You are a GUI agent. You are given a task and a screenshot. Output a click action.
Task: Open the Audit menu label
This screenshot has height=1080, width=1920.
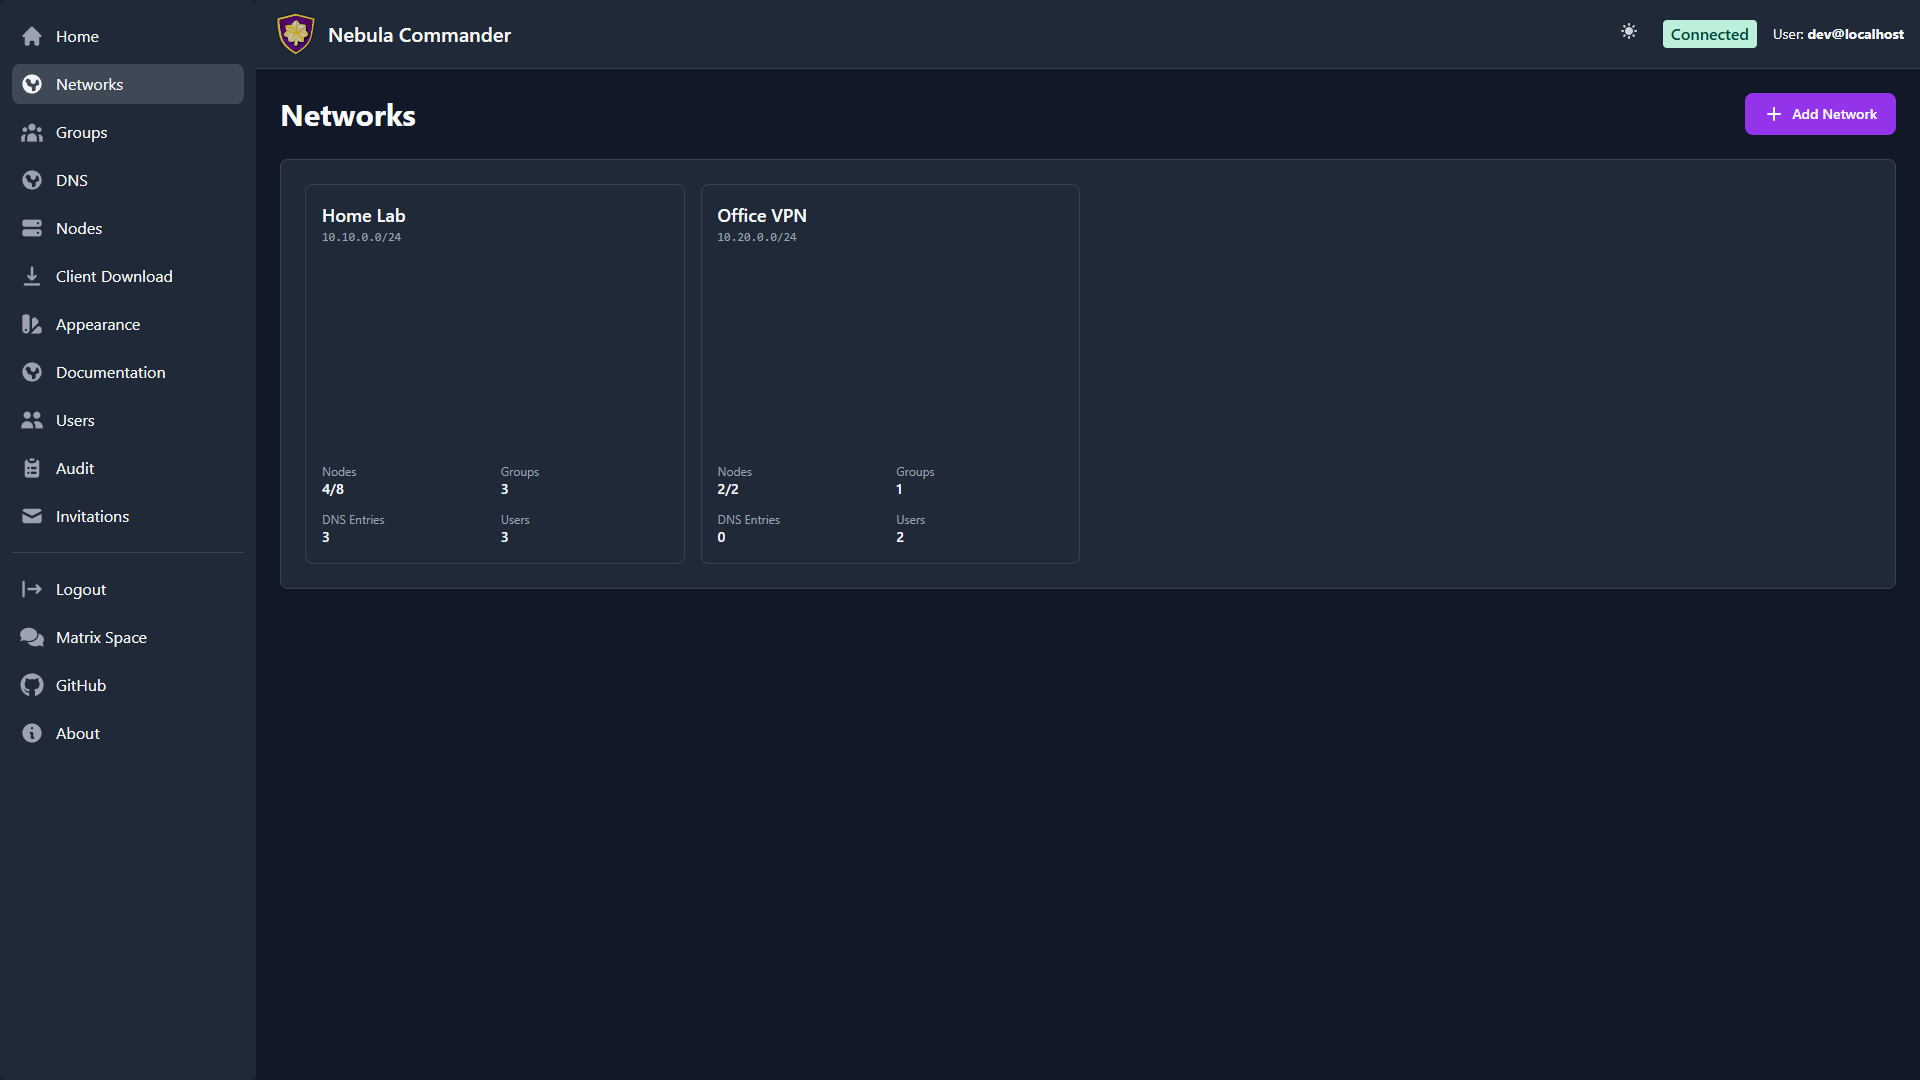[x=75, y=468]
